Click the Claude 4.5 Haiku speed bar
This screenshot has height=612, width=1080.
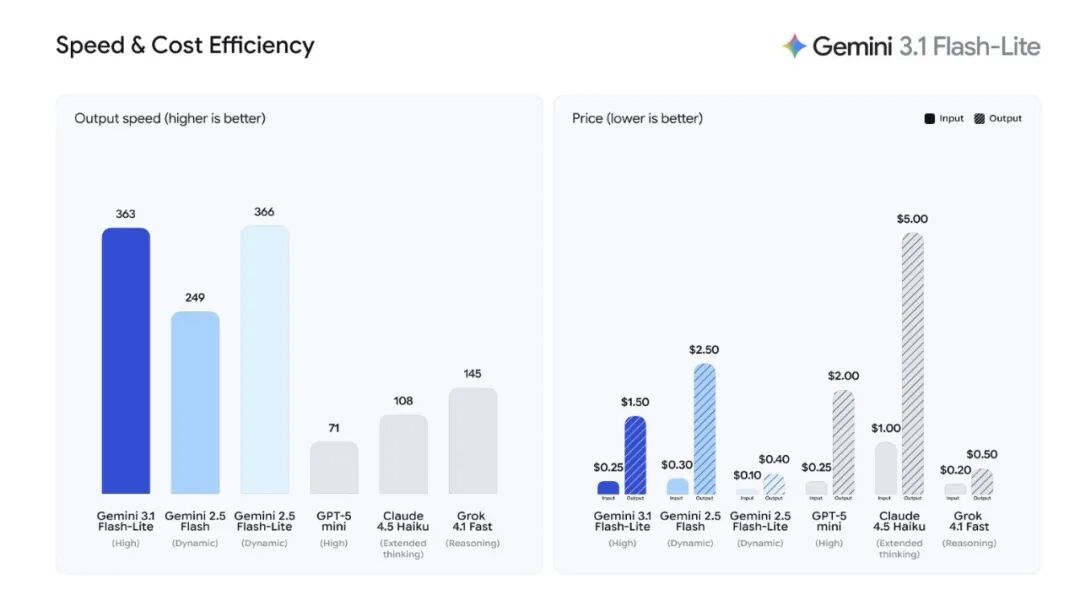point(403,454)
